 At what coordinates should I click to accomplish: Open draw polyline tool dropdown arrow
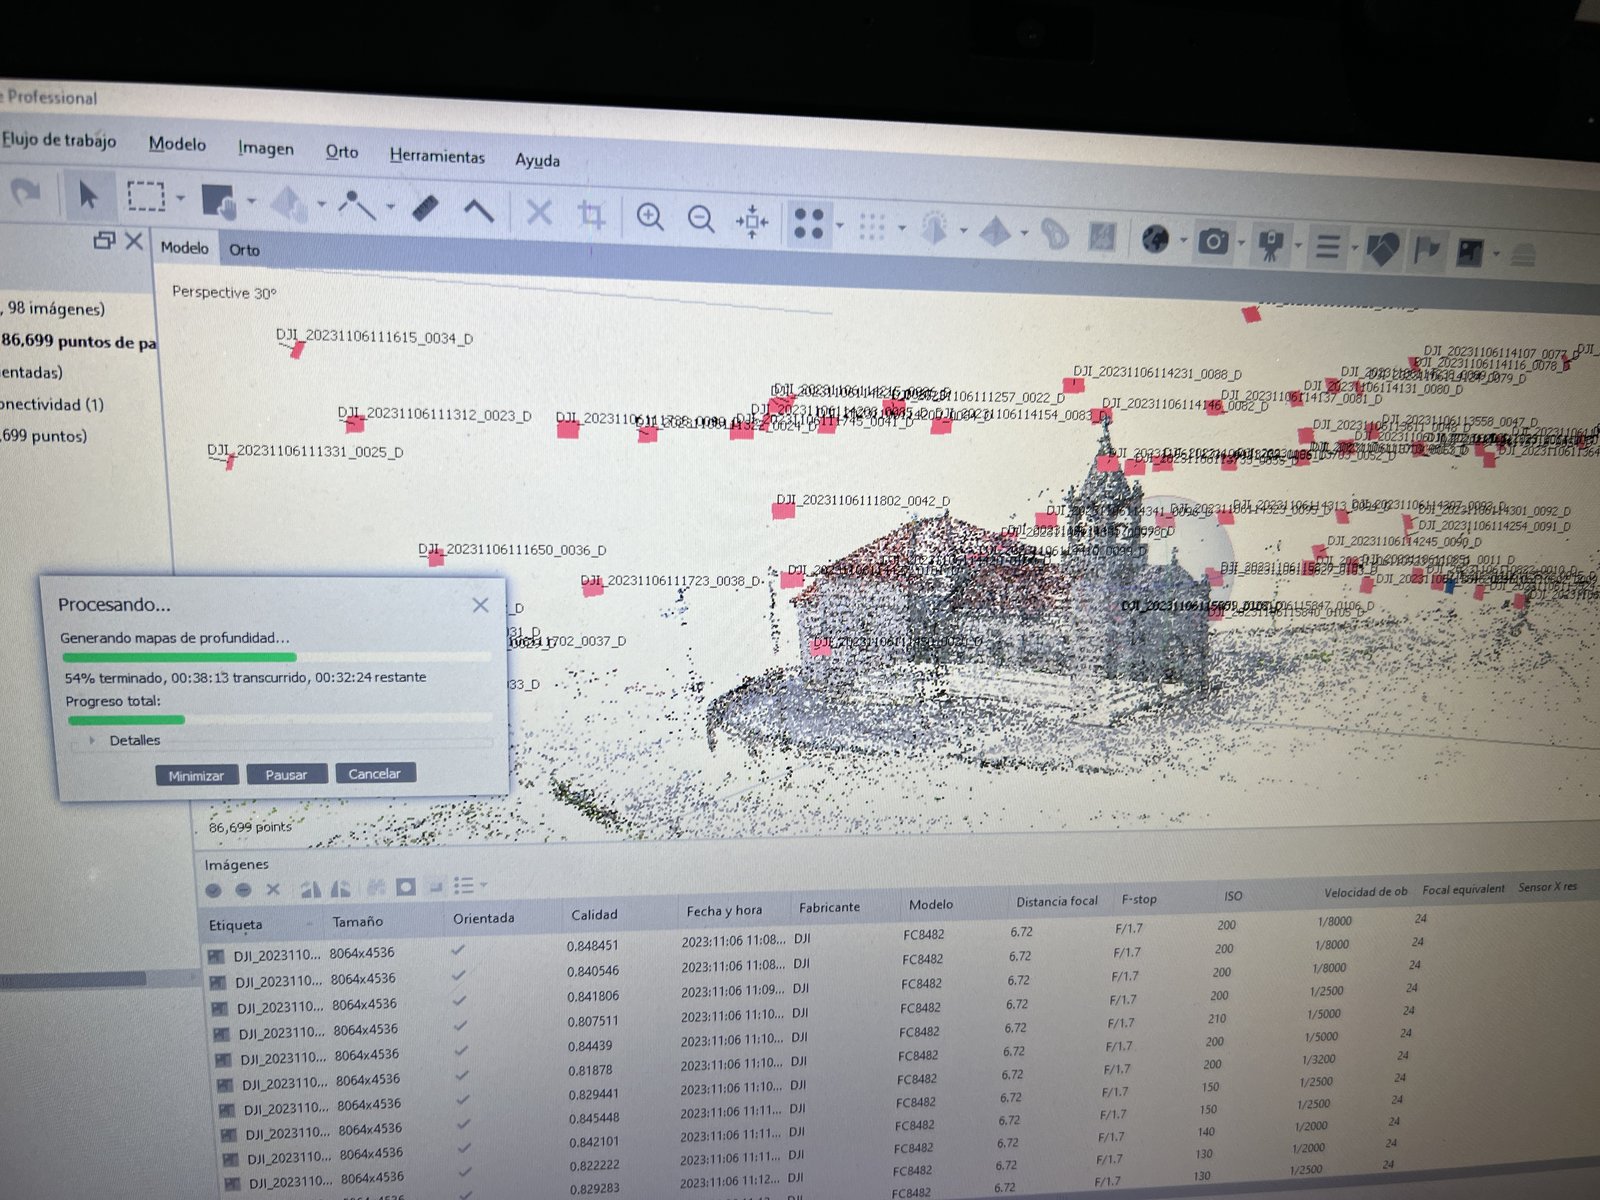[x=391, y=207]
